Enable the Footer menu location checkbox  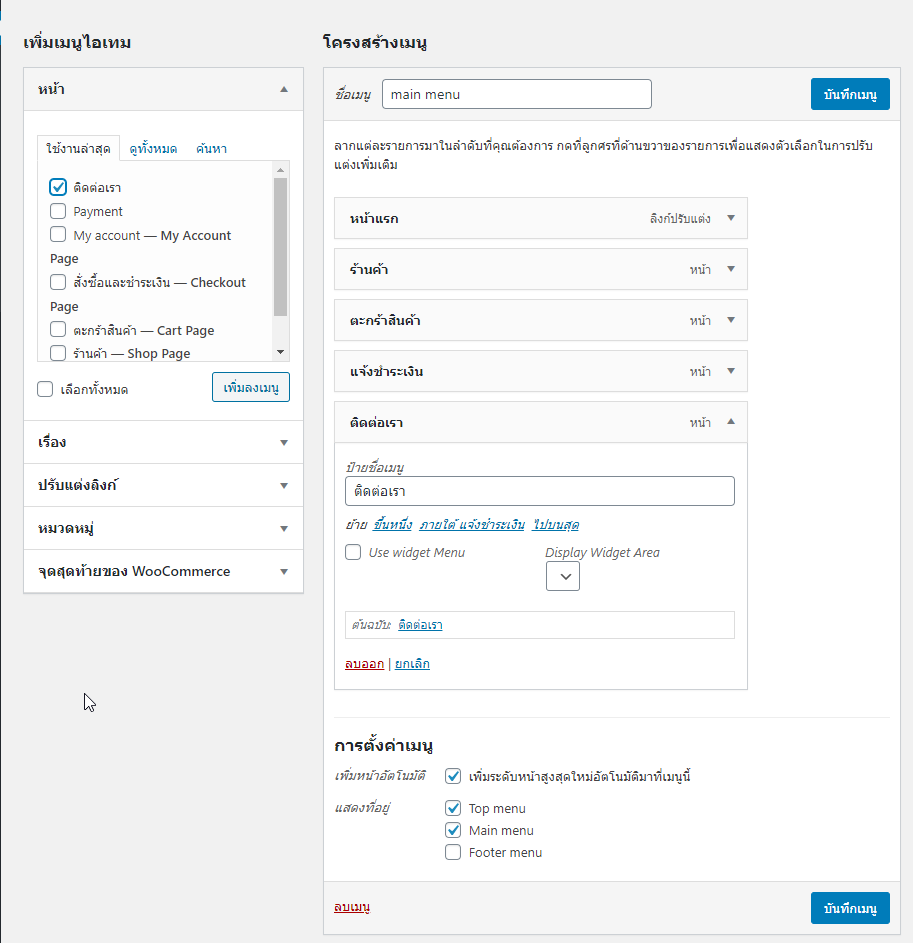coord(453,852)
